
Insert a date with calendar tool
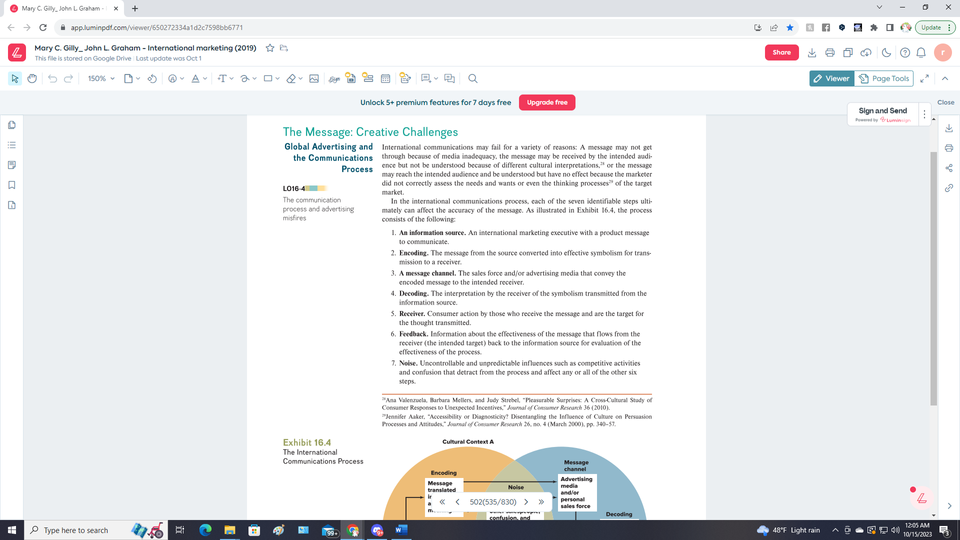(385, 78)
